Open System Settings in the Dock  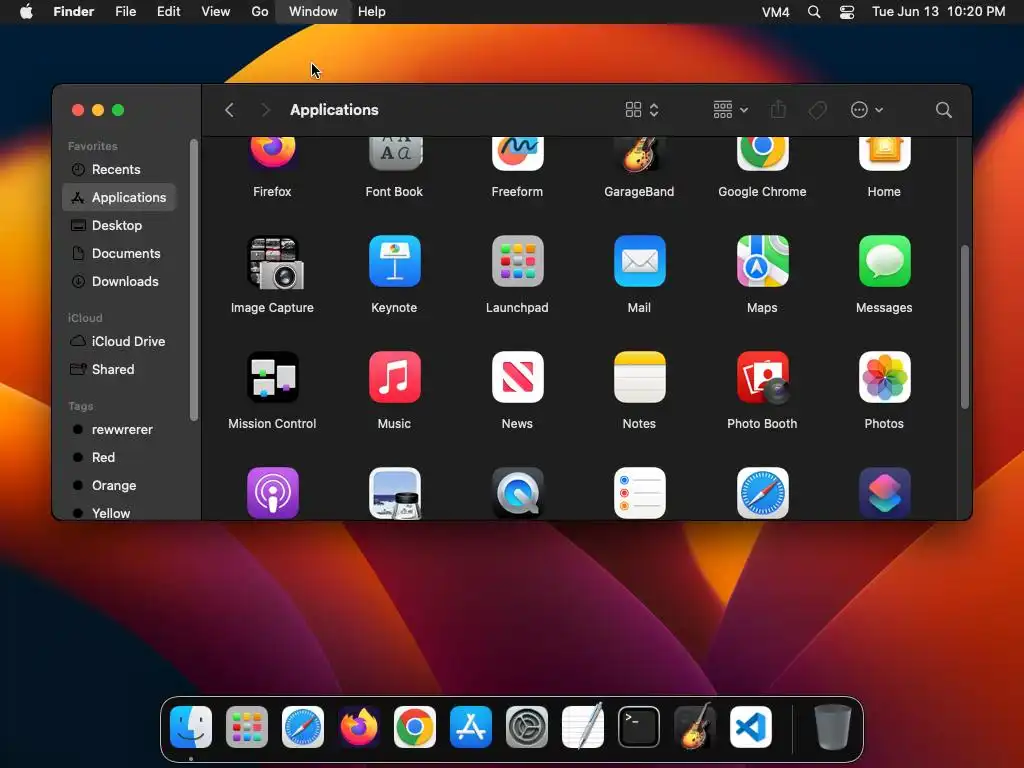pos(527,727)
